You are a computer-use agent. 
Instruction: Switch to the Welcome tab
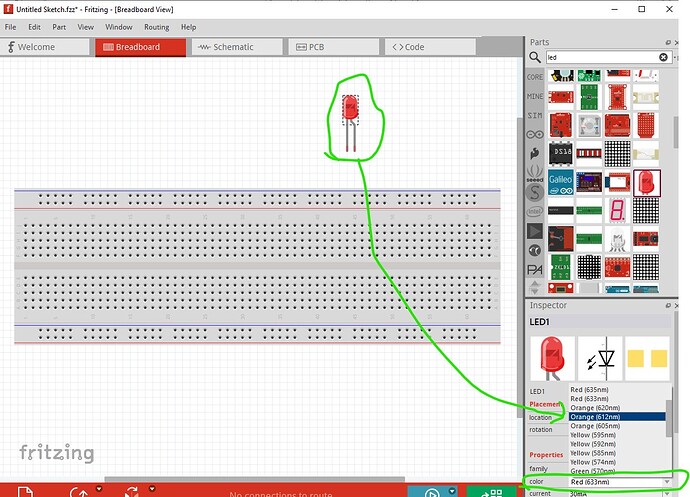44,47
